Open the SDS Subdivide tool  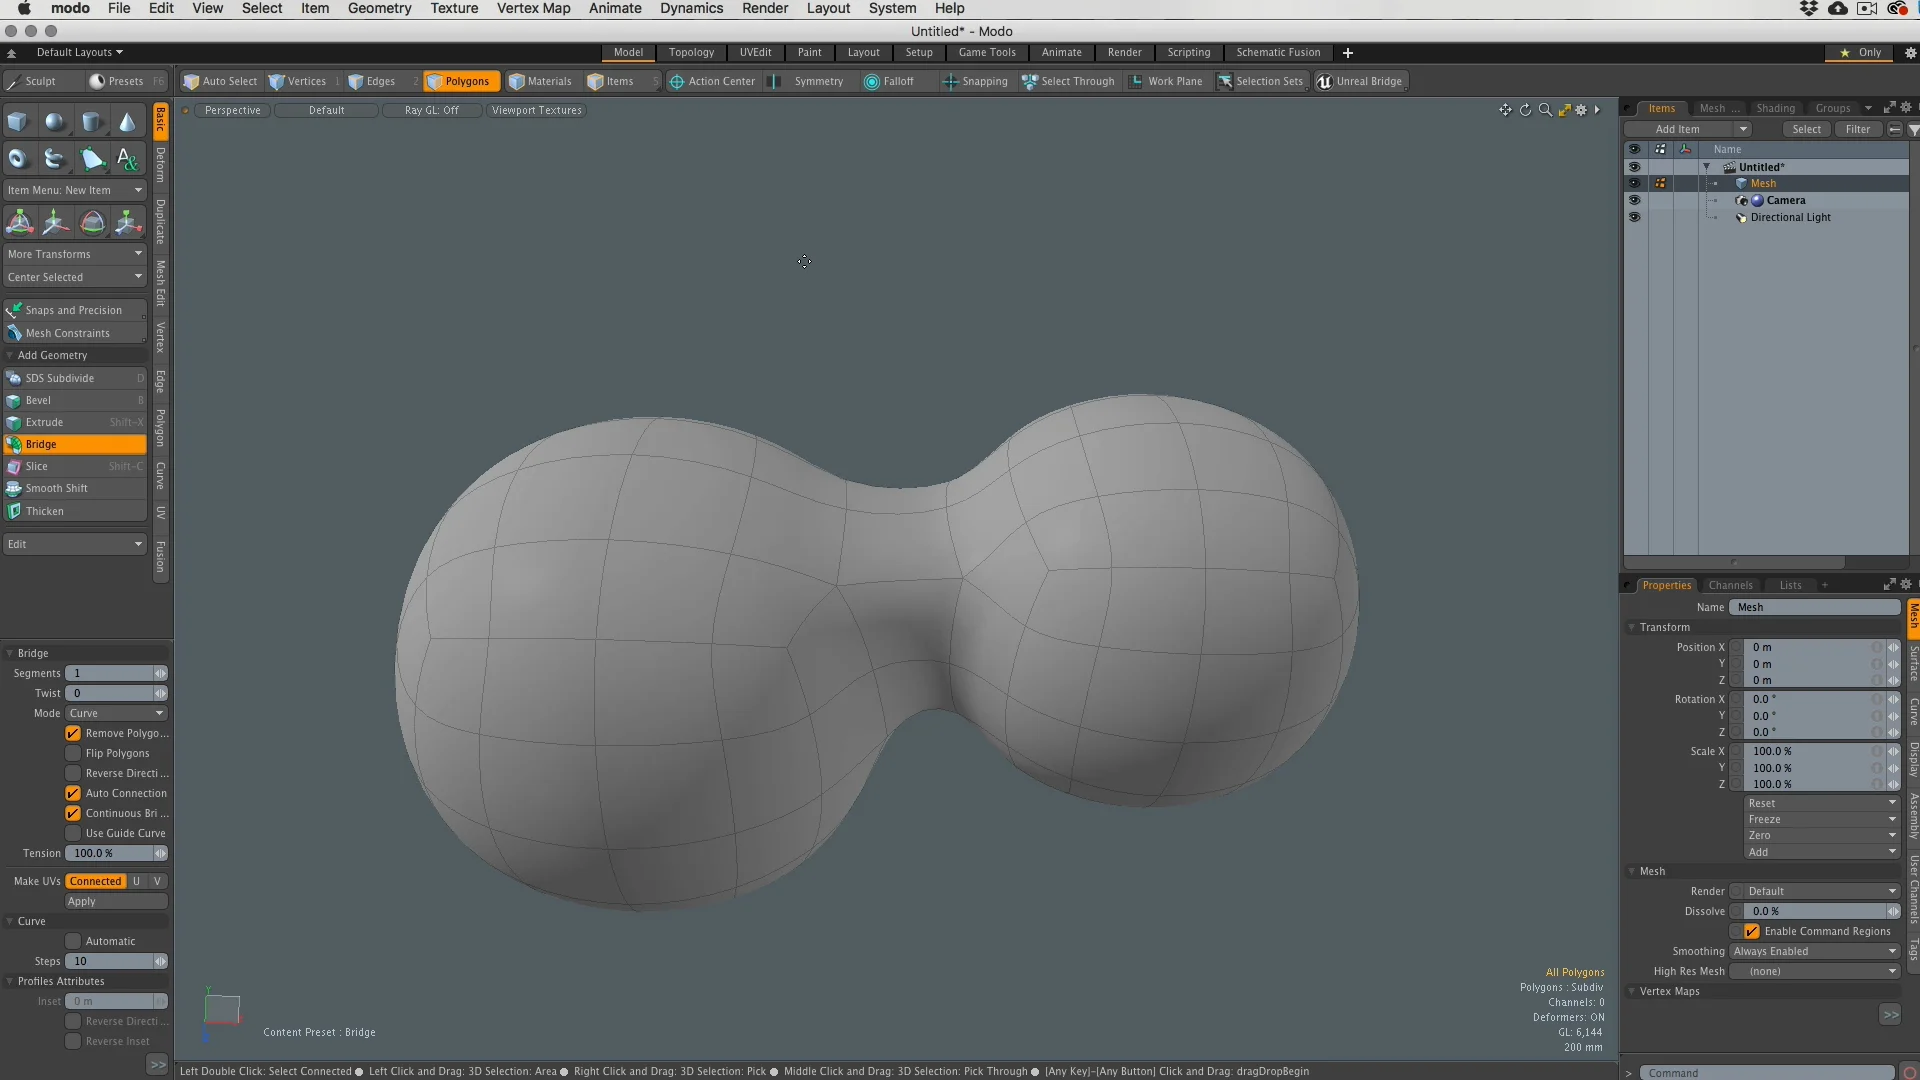(x=75, y=378)
